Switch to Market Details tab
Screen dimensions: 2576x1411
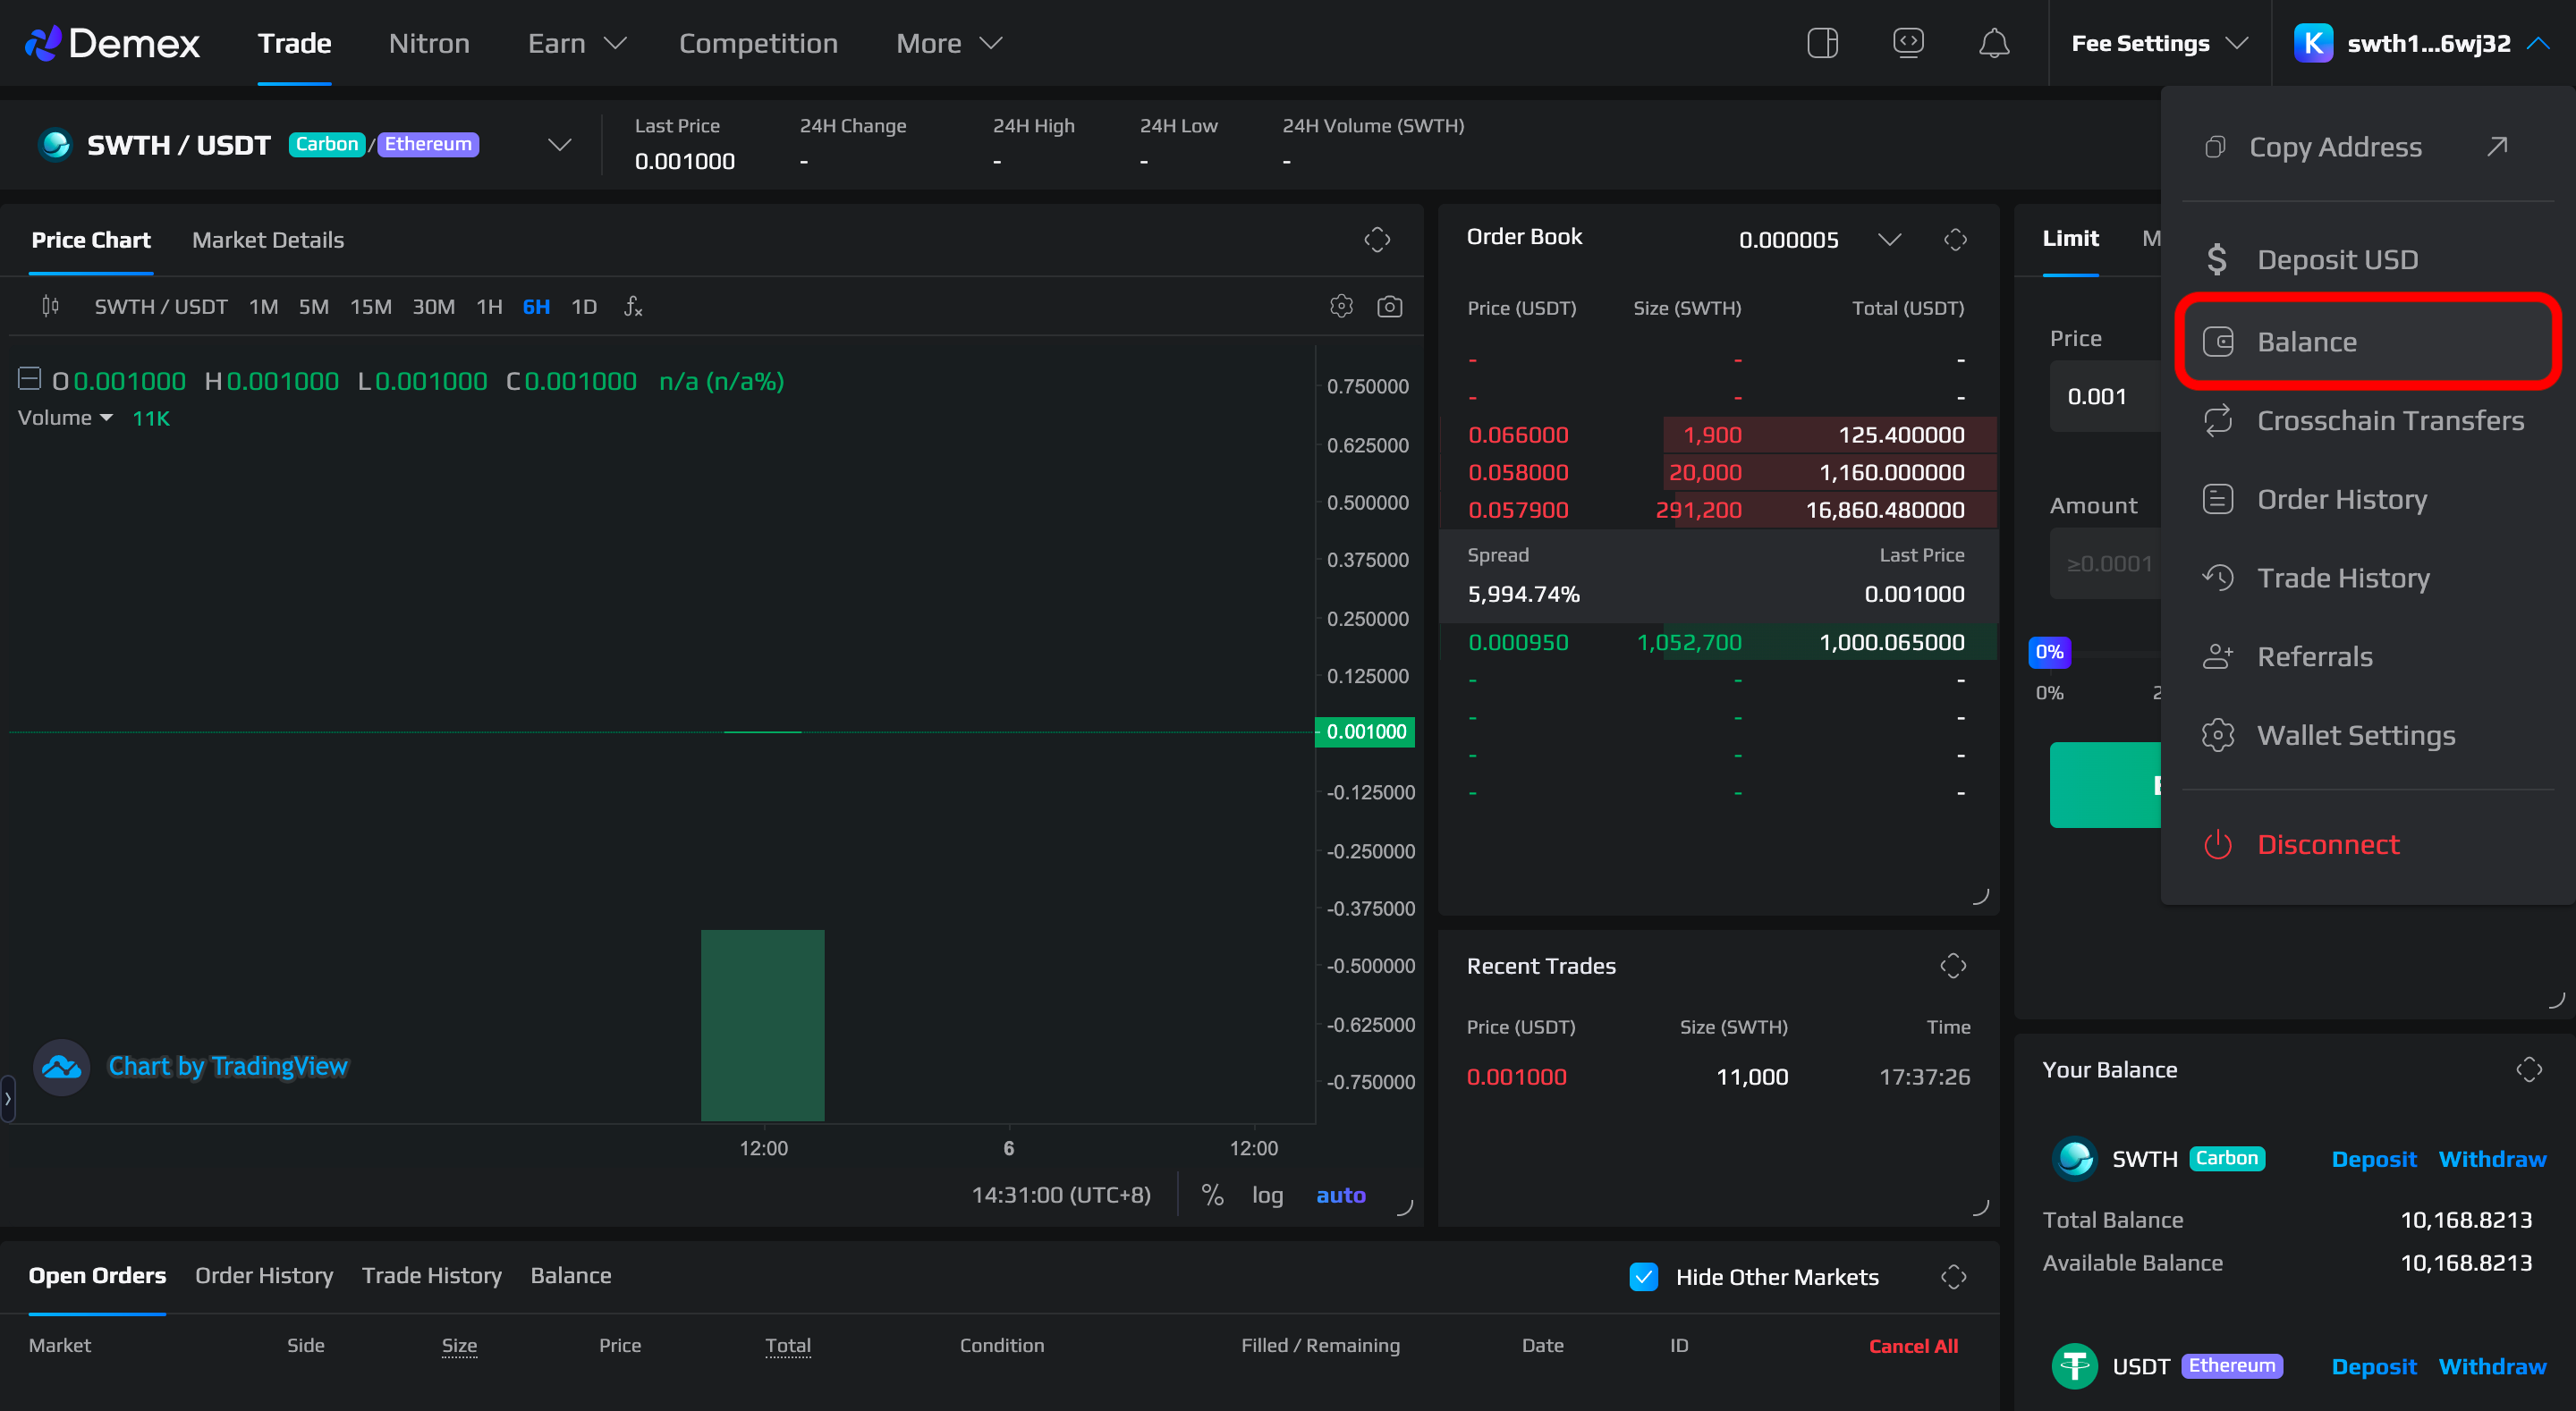[x=268, y=240]
